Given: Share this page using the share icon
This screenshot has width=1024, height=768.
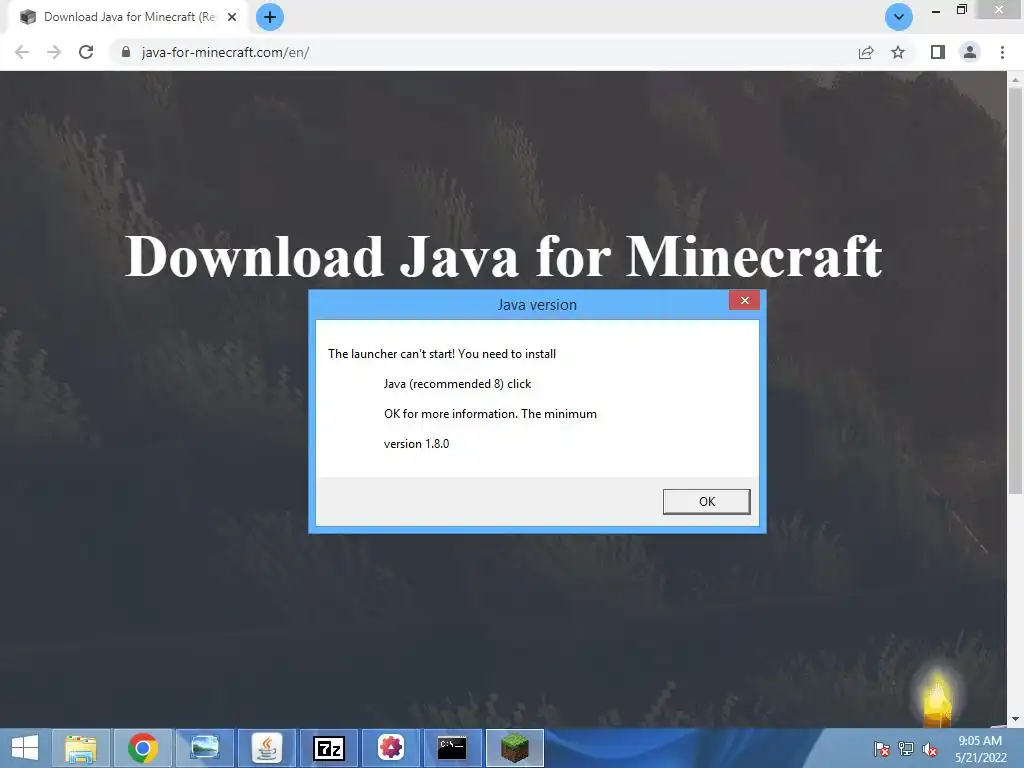Looking at the screenshot, I should point(866,52).
